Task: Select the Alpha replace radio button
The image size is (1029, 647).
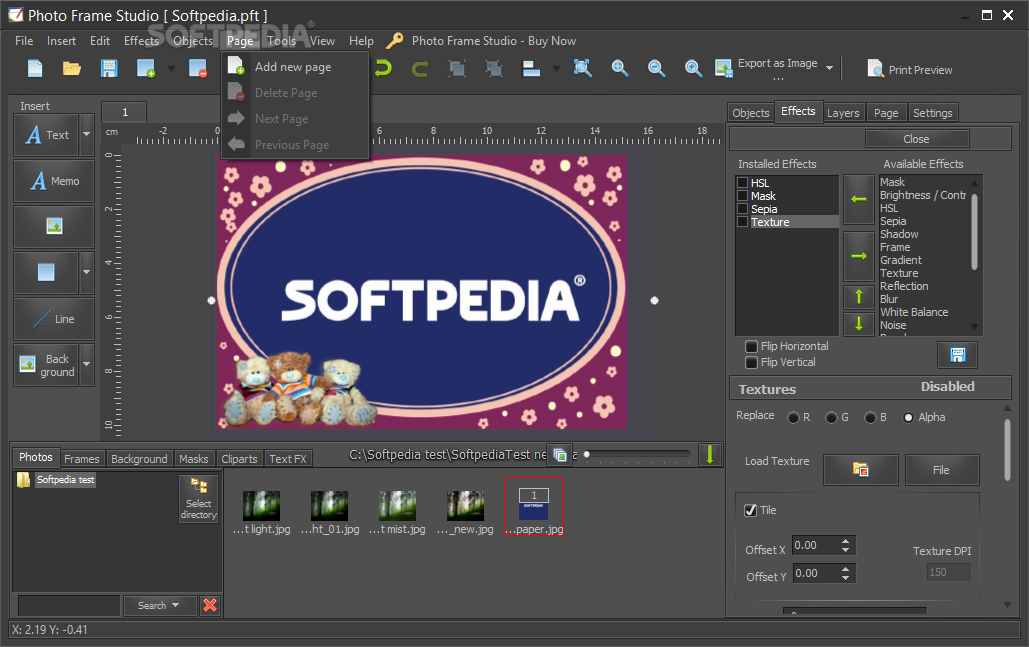Action: (x=908, y=417)
